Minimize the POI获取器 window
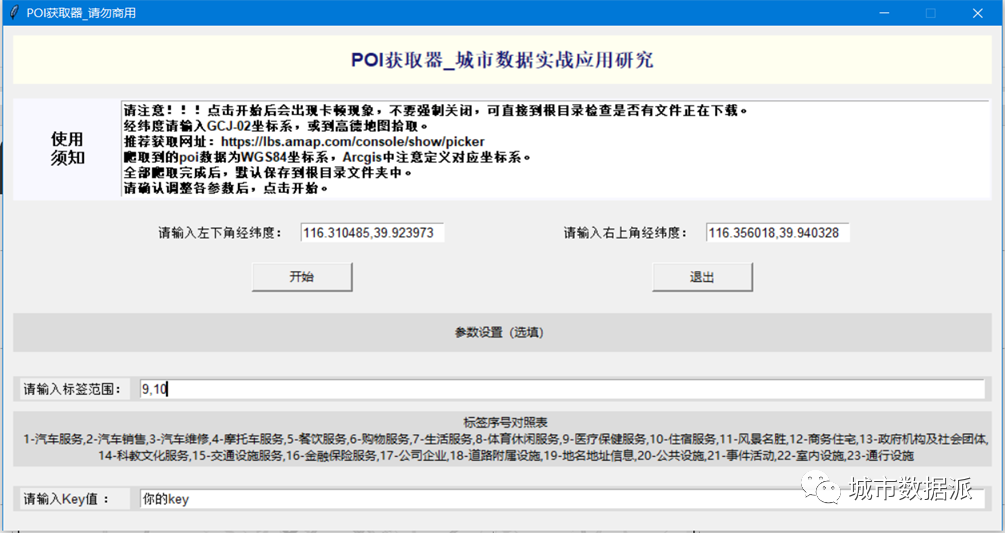Viewport: 1005px width, 533px height. coord(885,13)
